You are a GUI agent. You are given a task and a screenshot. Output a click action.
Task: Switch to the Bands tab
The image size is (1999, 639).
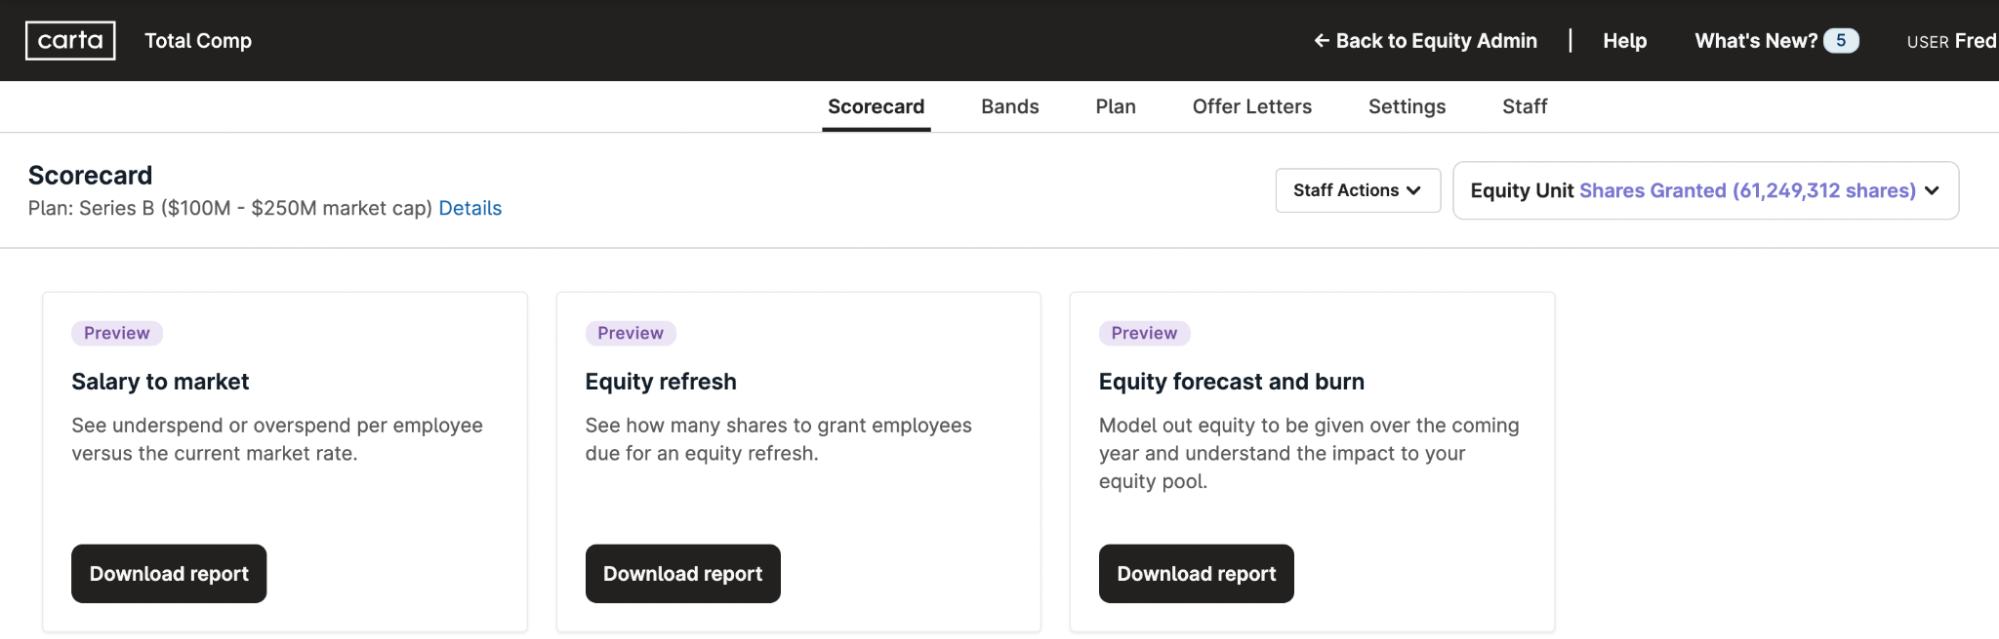(1010, 106)
